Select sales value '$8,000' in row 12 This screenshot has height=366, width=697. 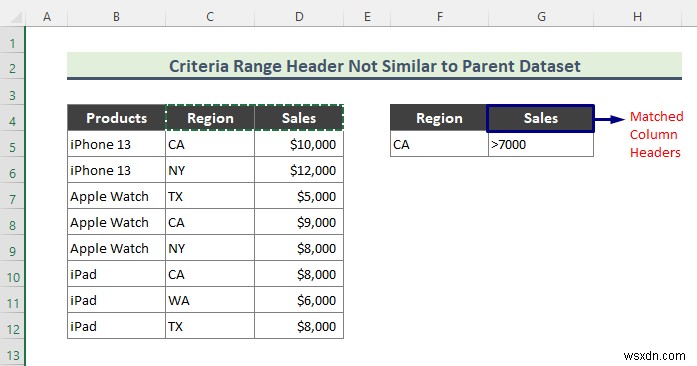(x=299, y=326)
